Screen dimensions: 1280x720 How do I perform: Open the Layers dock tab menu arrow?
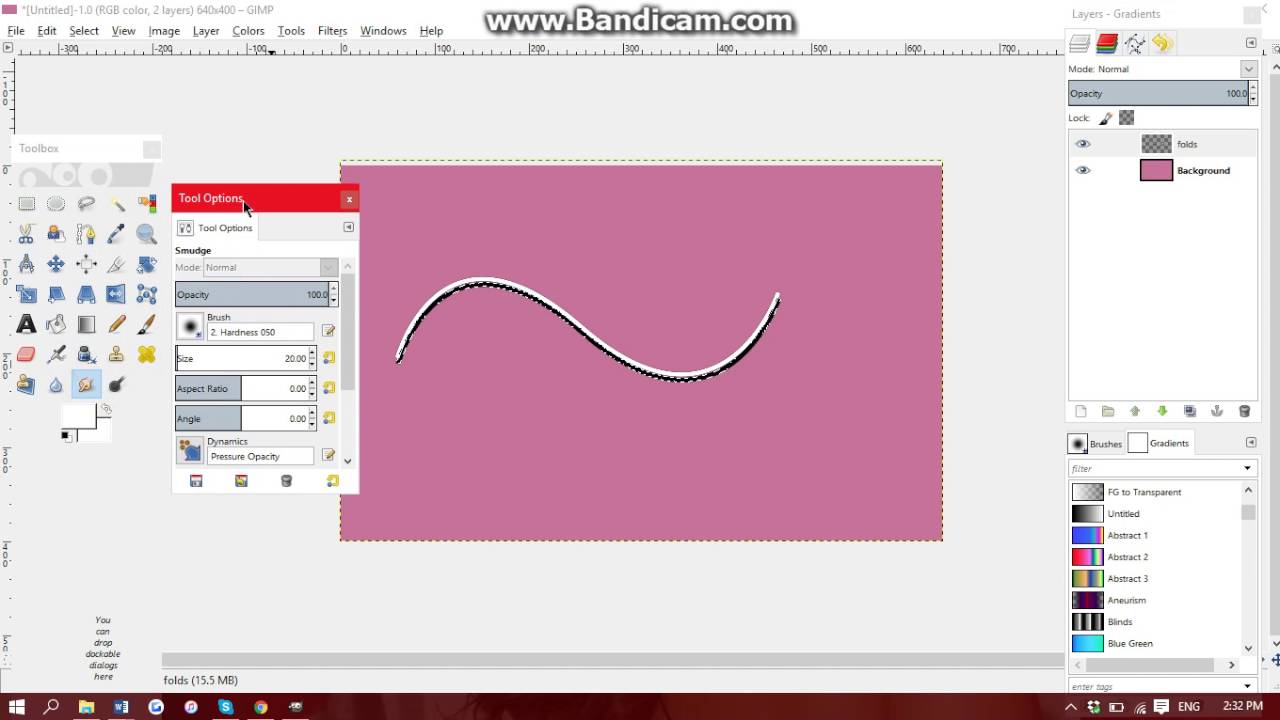point(1250,43)
